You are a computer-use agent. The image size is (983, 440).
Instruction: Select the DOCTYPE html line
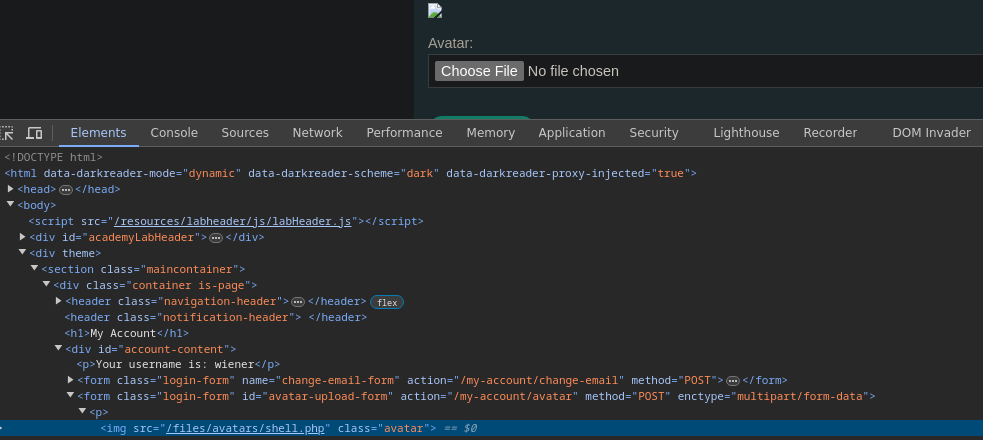click(53, 157)
